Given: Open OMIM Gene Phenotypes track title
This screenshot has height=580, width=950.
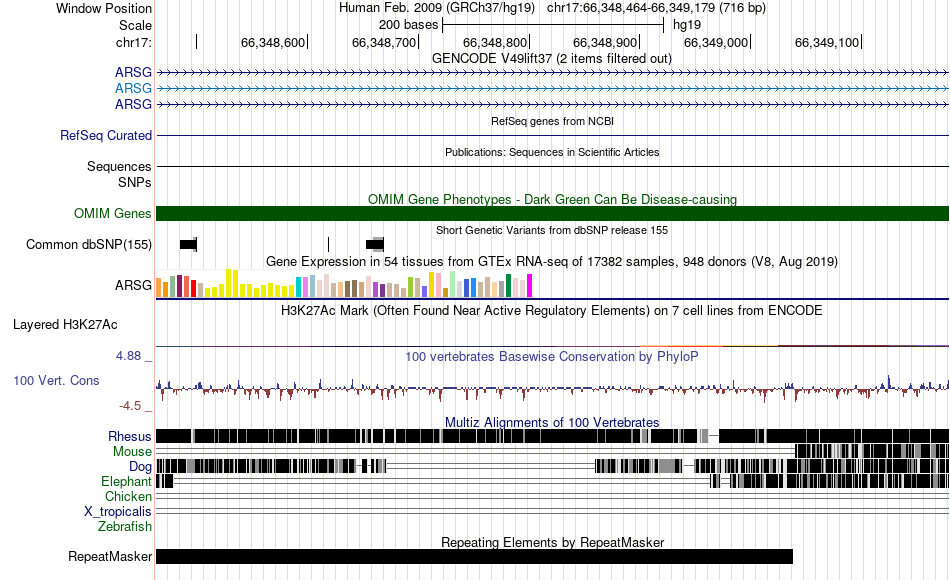Looking at the screenshot, I should 552,199.
